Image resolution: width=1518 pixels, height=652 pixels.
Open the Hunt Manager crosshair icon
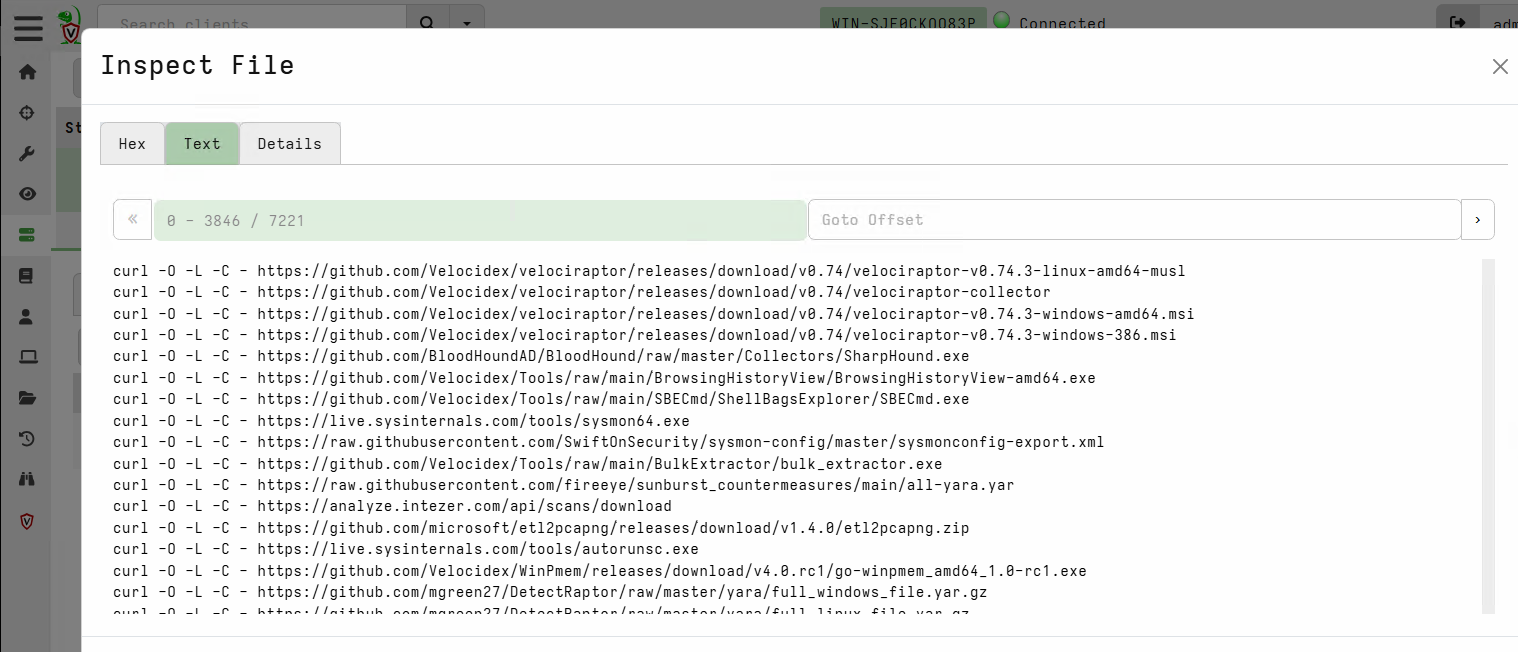(x=27, y=112)
